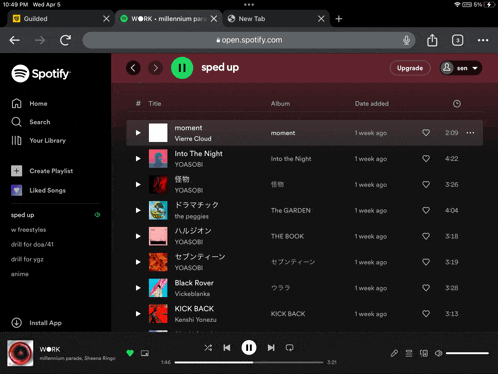Click the Upgrade button
This screenshot has width=498, height=374.
pos(410,68)
